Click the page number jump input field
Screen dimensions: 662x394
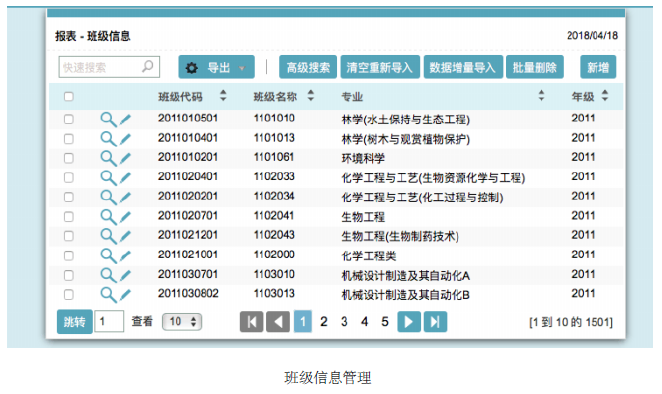(109, 321)
